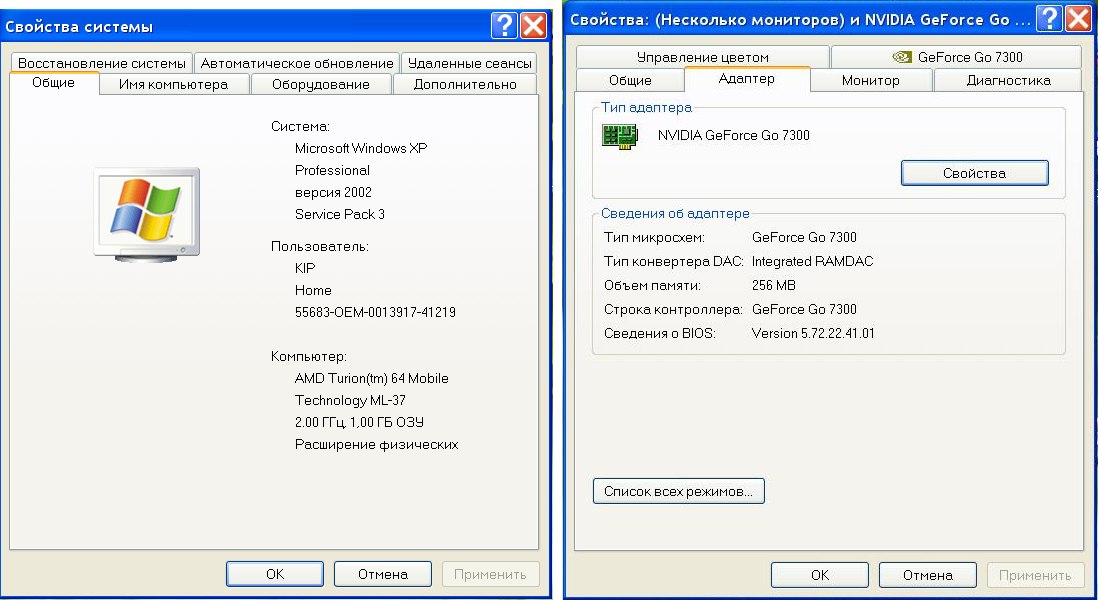Click the Расширение физических line

point(376,444)
